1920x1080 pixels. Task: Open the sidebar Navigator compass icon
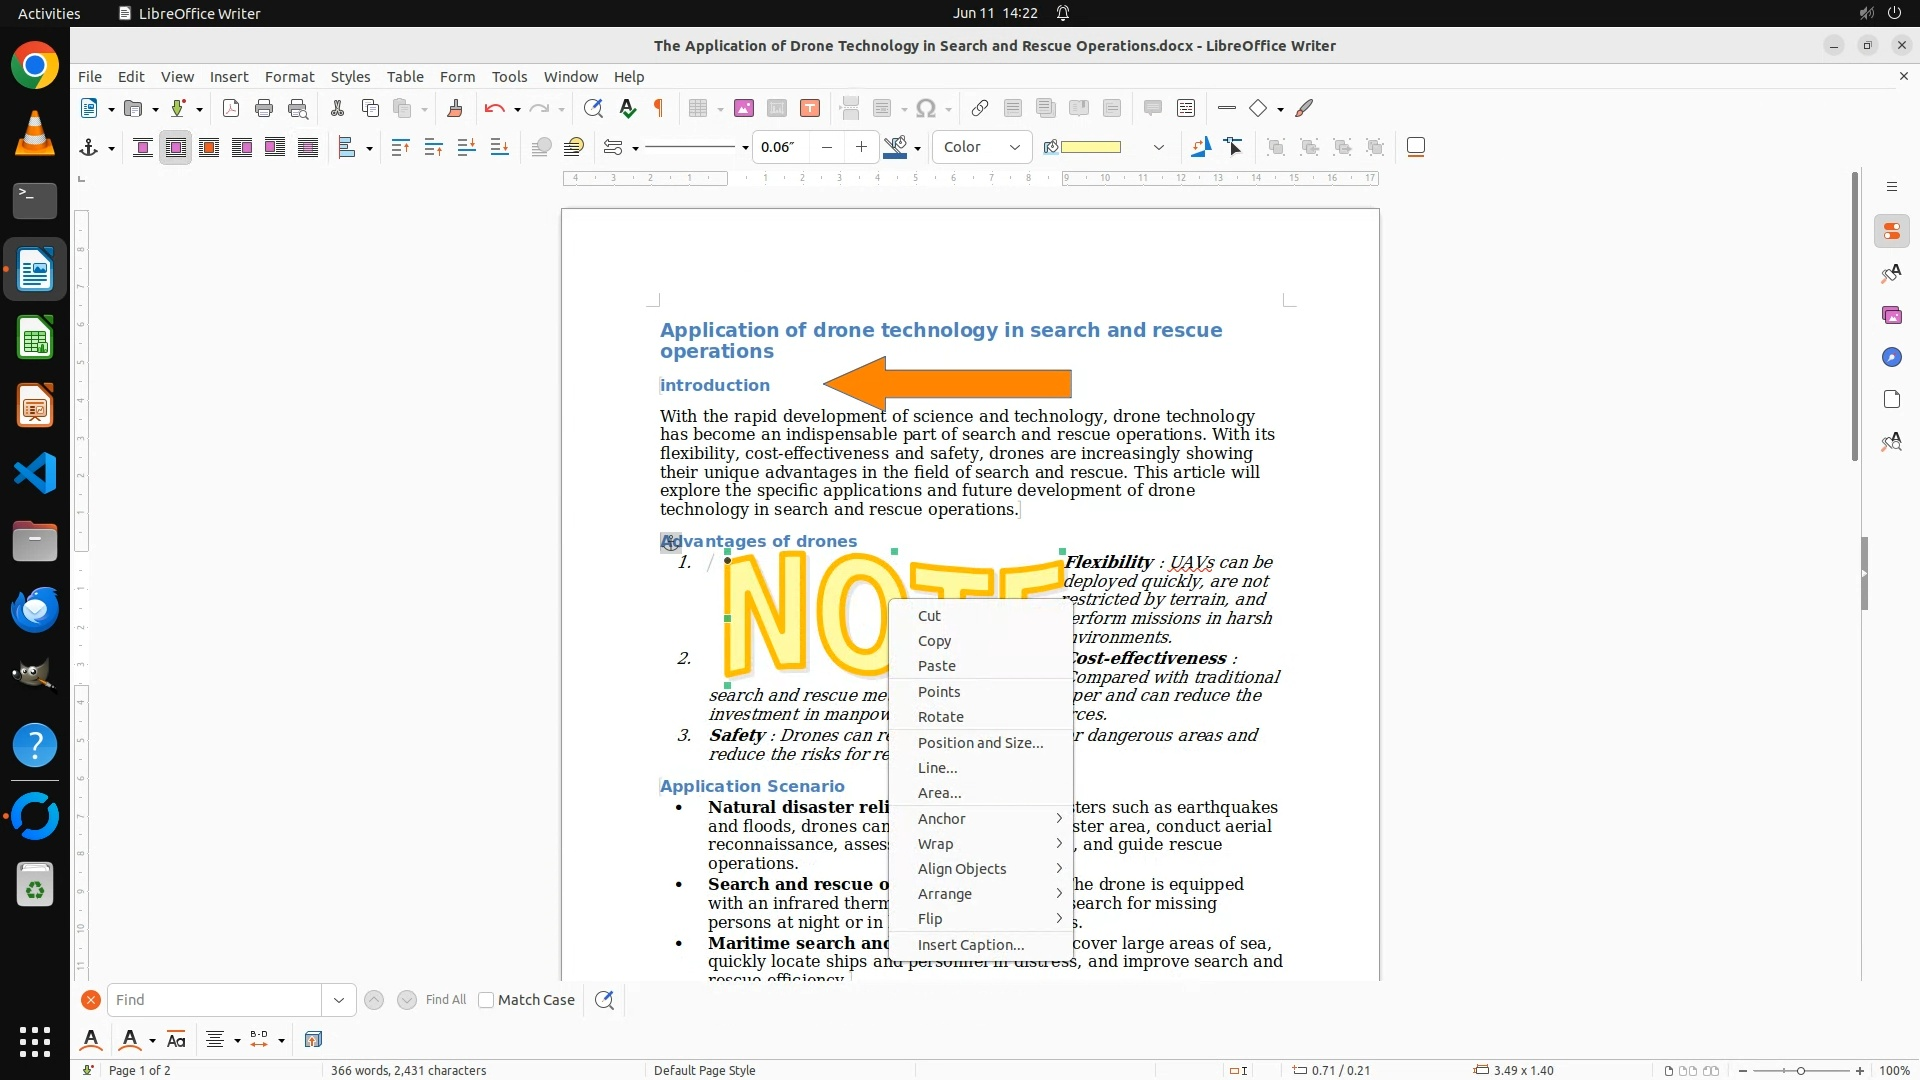click(x=1891, y=358)
